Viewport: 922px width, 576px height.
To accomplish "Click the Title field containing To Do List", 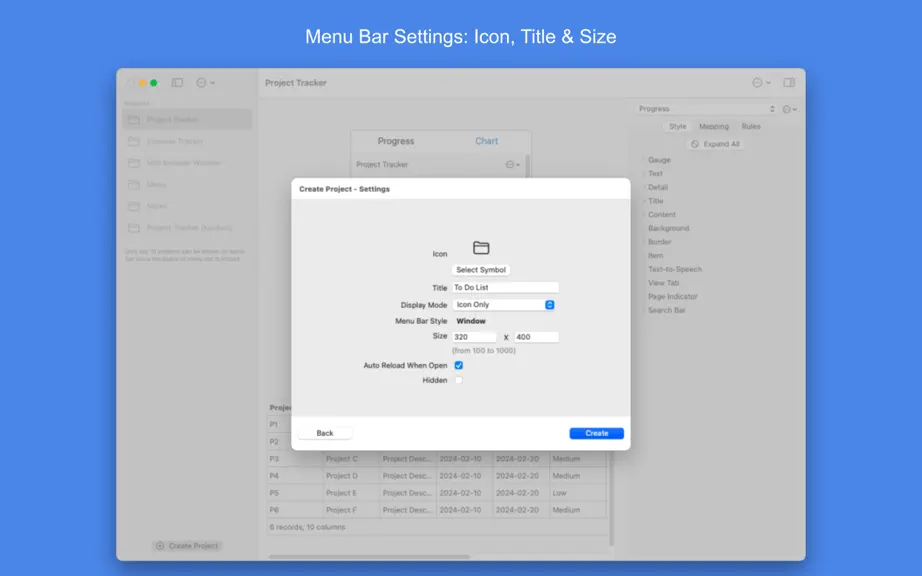I will click(x=505, y=287).
